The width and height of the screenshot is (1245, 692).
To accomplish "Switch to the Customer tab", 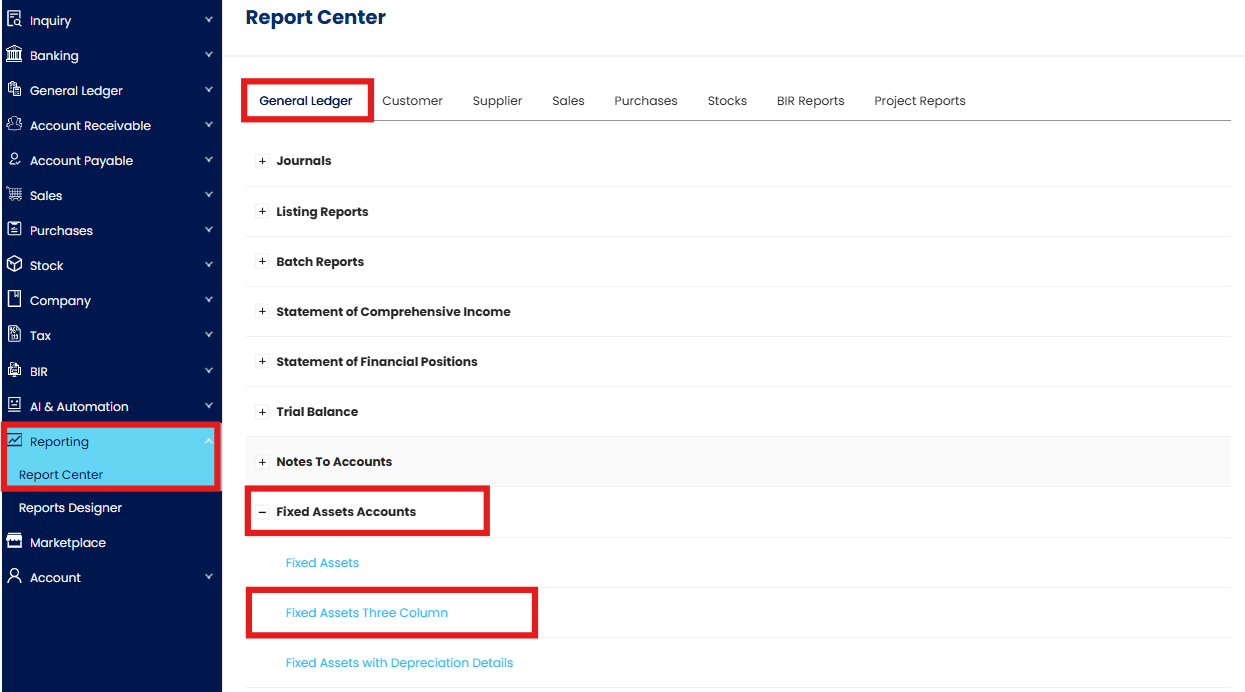I will 412,100.
